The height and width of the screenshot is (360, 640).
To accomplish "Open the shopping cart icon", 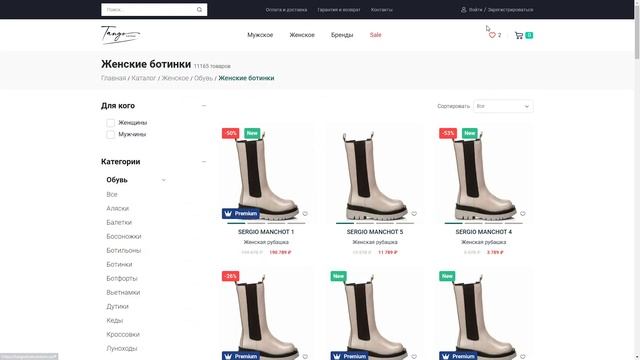I will 519,35.
